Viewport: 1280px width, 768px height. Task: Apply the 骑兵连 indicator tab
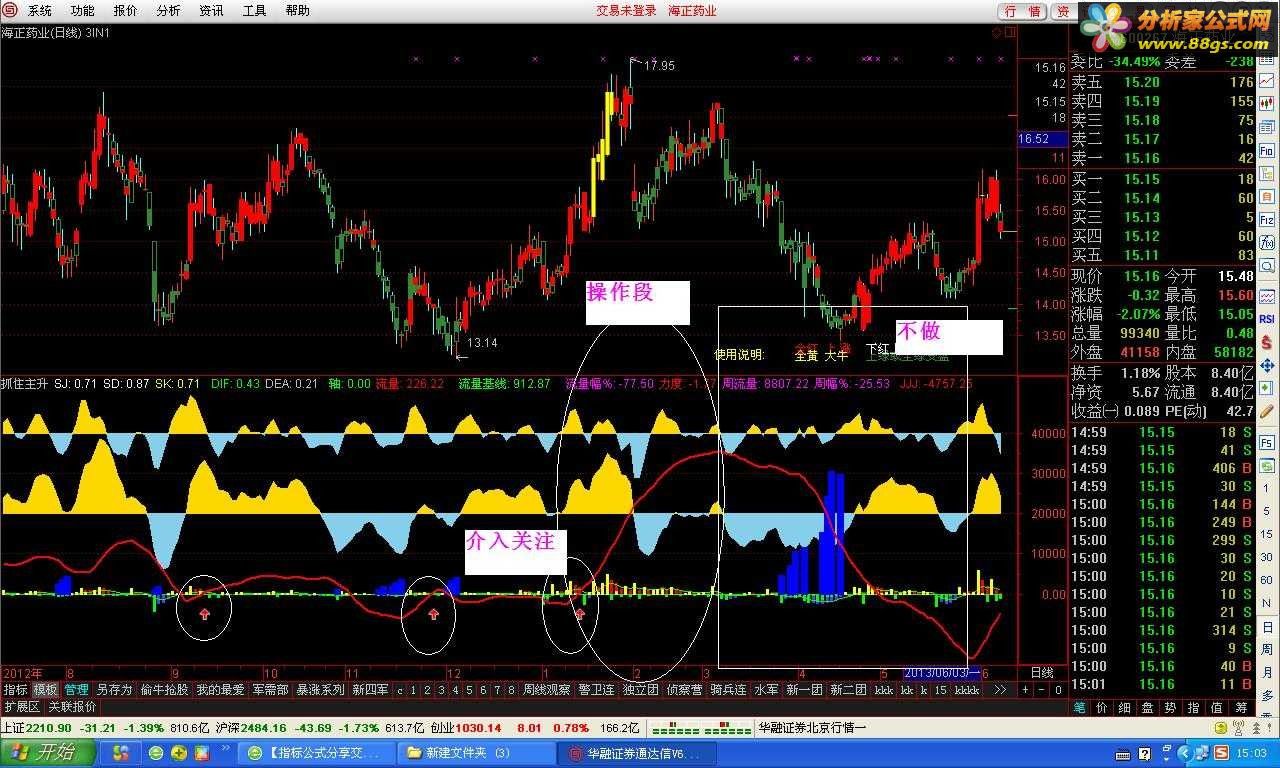point(728,690)
